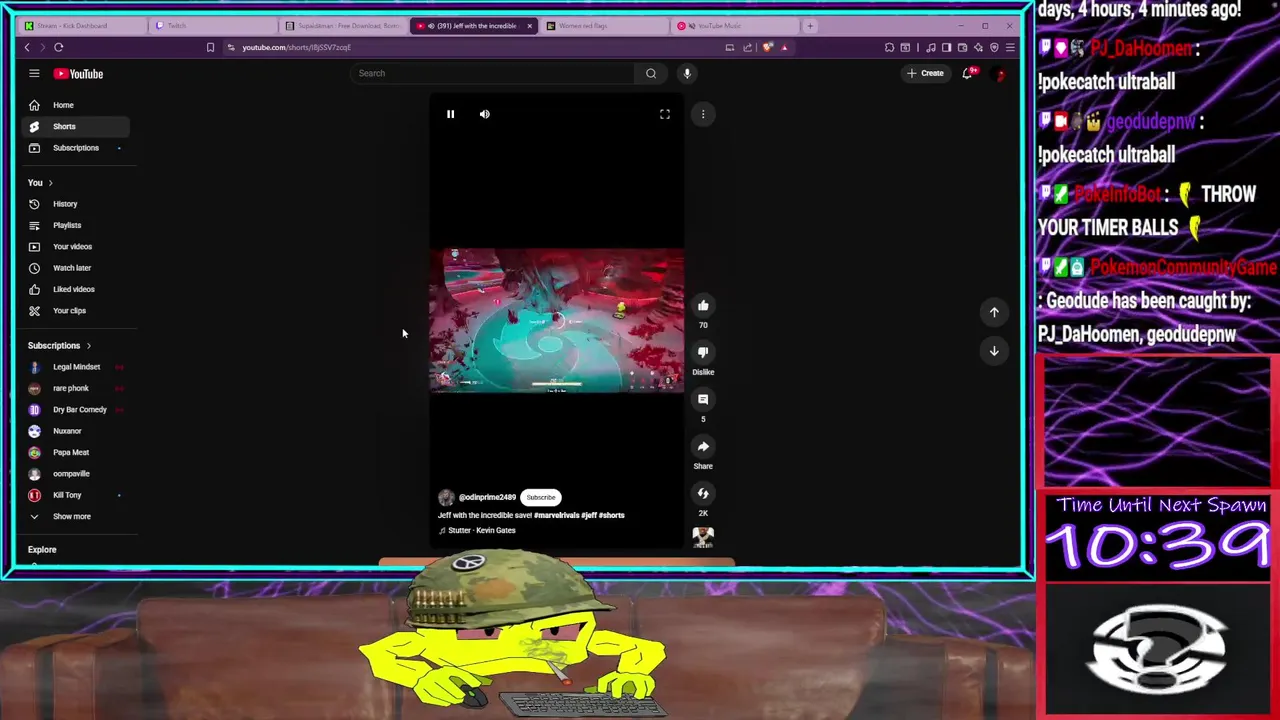The width and height of the screenshot is (1280, 720).
Task: Close the Jeff with the incredible tab
Action: click(530, 26)
